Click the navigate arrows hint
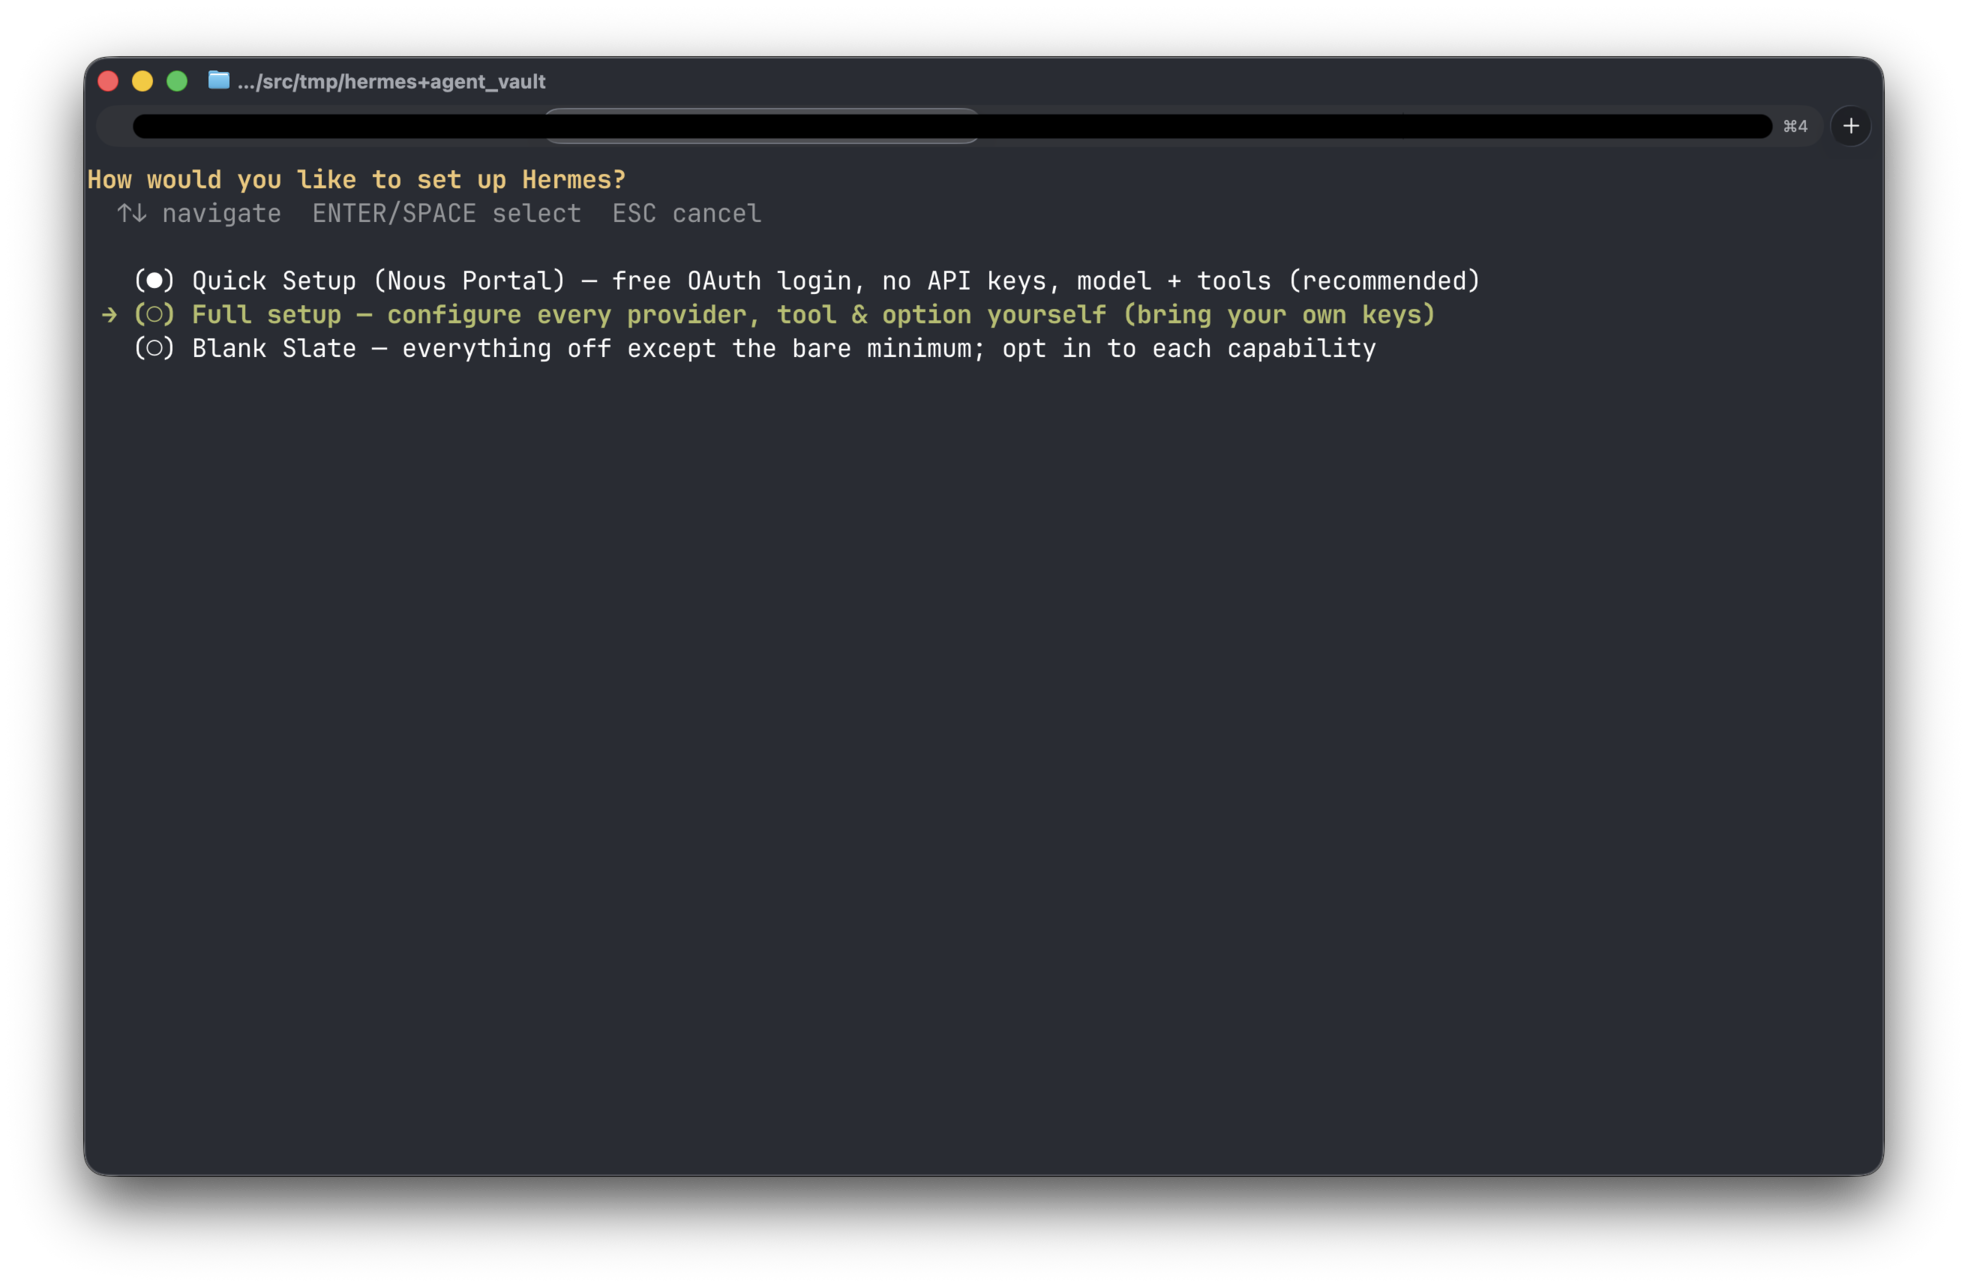1968x1287 pixels. (199, 214)
